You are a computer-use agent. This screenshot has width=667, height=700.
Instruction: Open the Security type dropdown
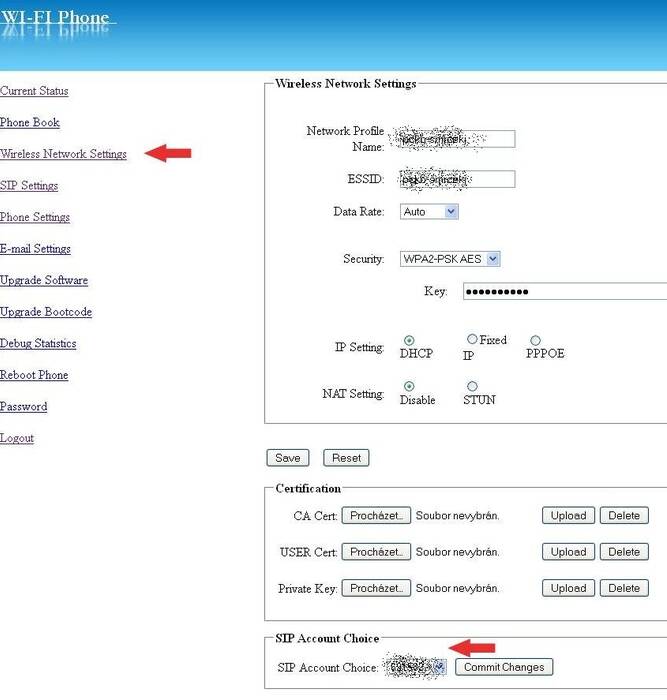449,259
